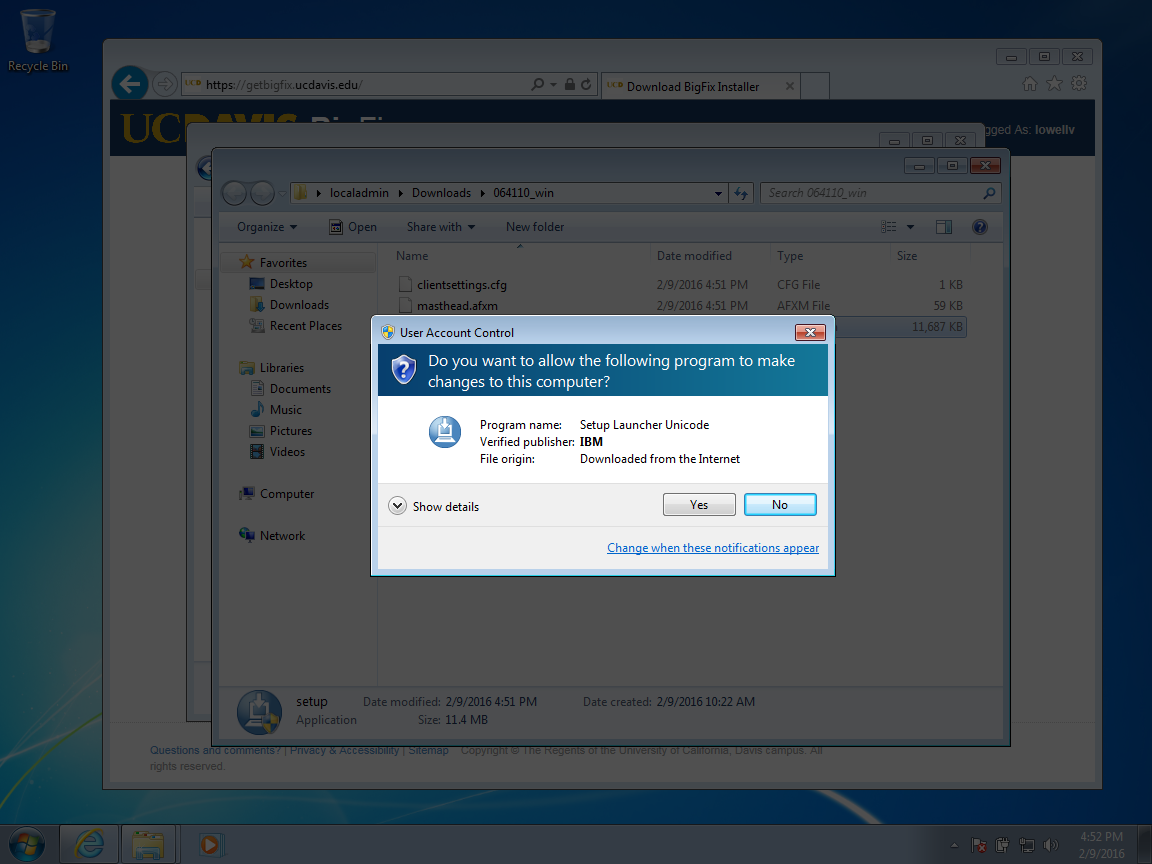Click the UAC shield question mark icon
Screen dimensions: 1152x864
[403, 370]
